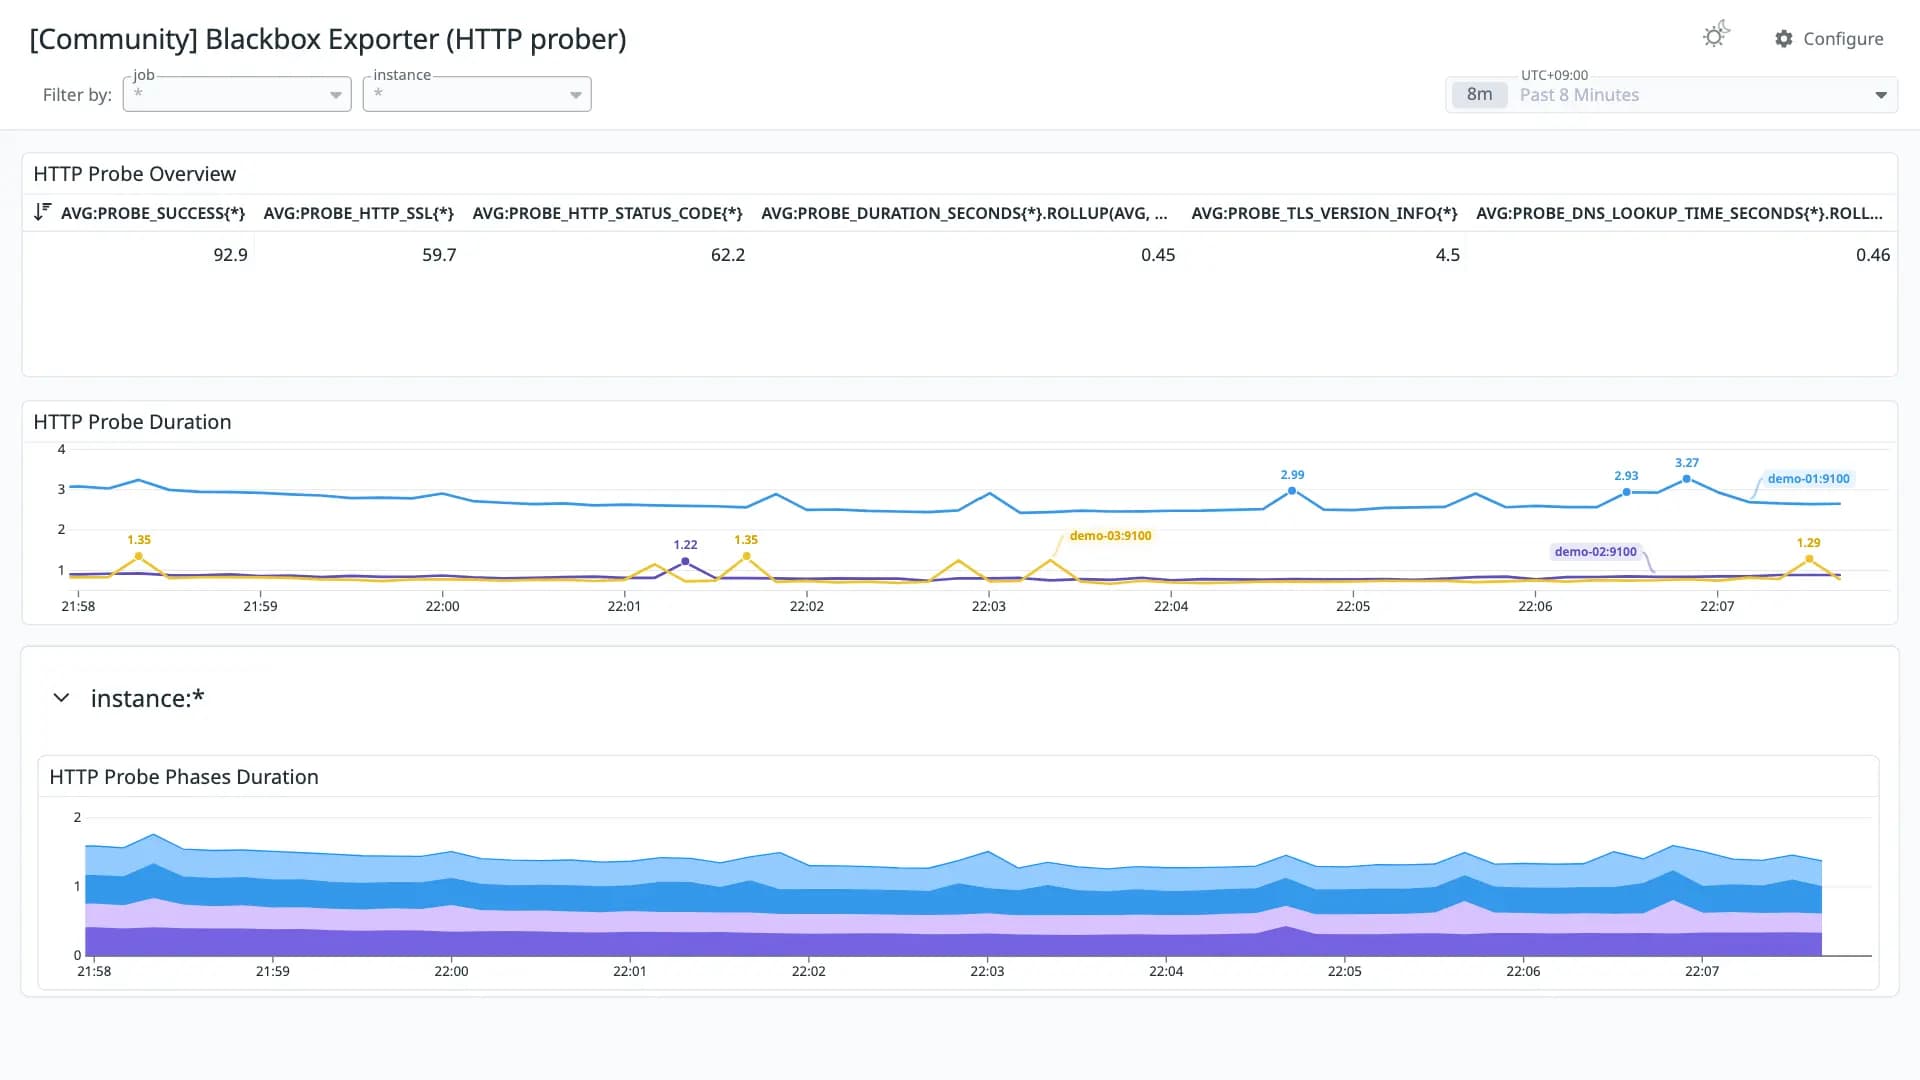Click the 1.22 purple data point

click(685, 562)
